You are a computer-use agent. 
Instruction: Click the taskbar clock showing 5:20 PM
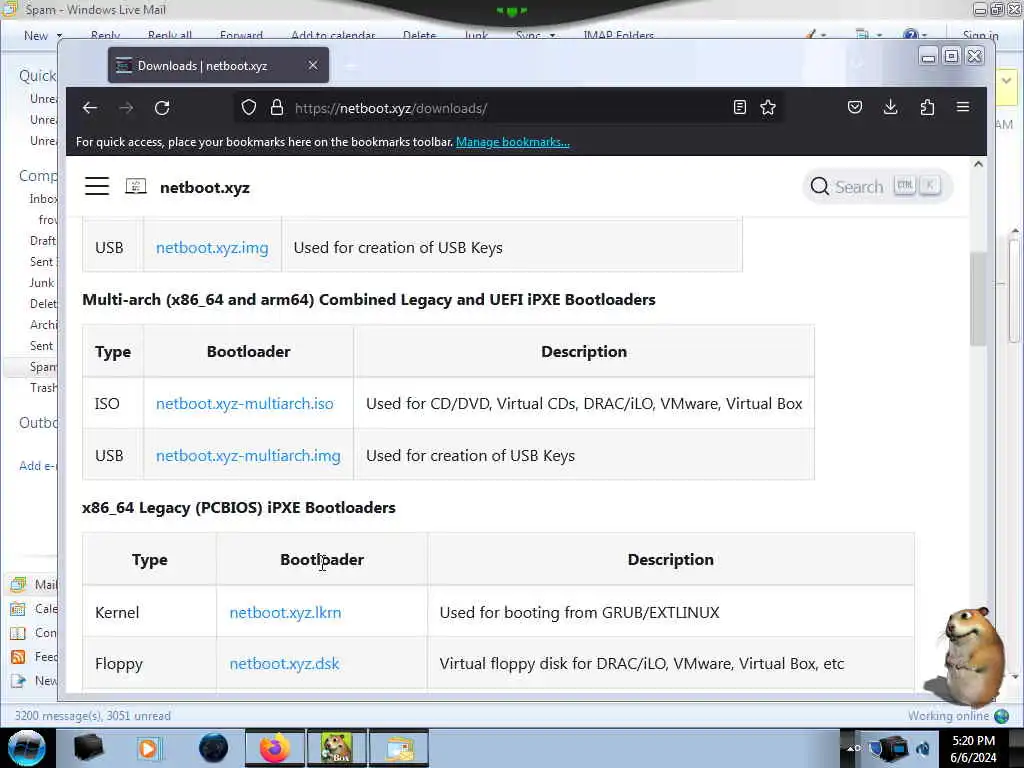click(973, 748)
